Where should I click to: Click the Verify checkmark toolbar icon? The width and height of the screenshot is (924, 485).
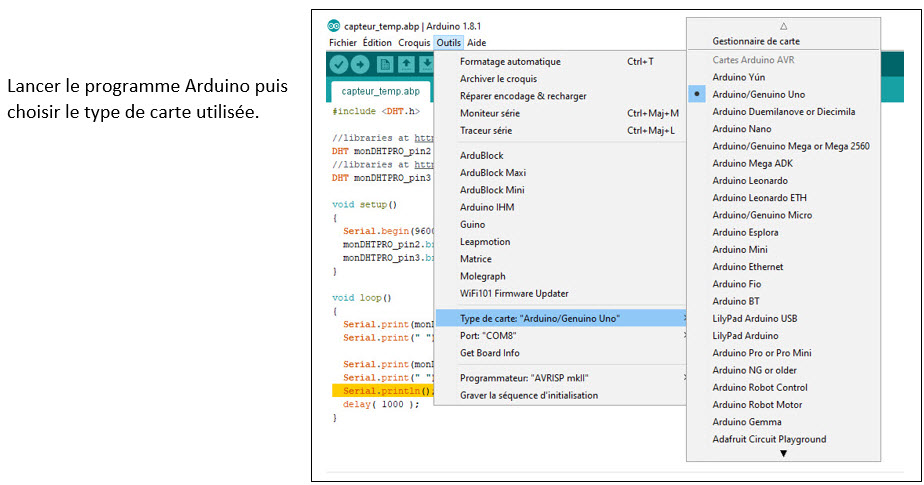[338, 65]
